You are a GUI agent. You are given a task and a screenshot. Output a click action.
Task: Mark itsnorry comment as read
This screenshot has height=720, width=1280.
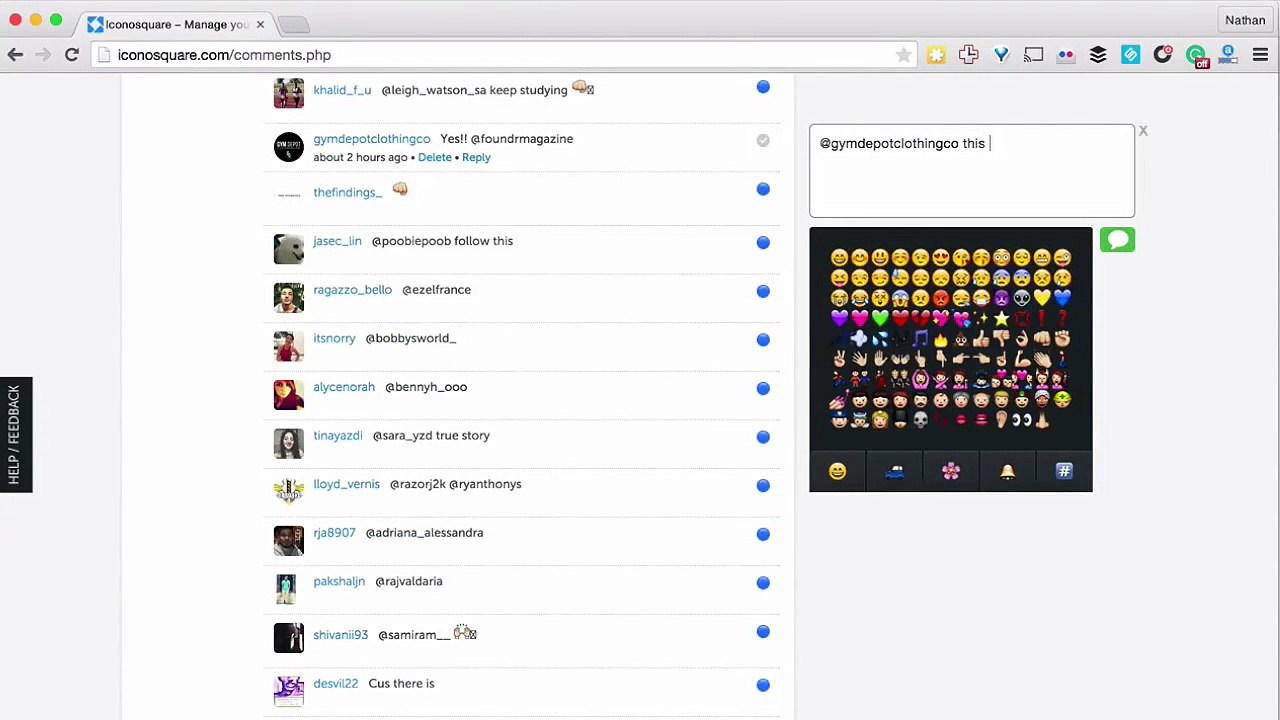tap(763, 340)
